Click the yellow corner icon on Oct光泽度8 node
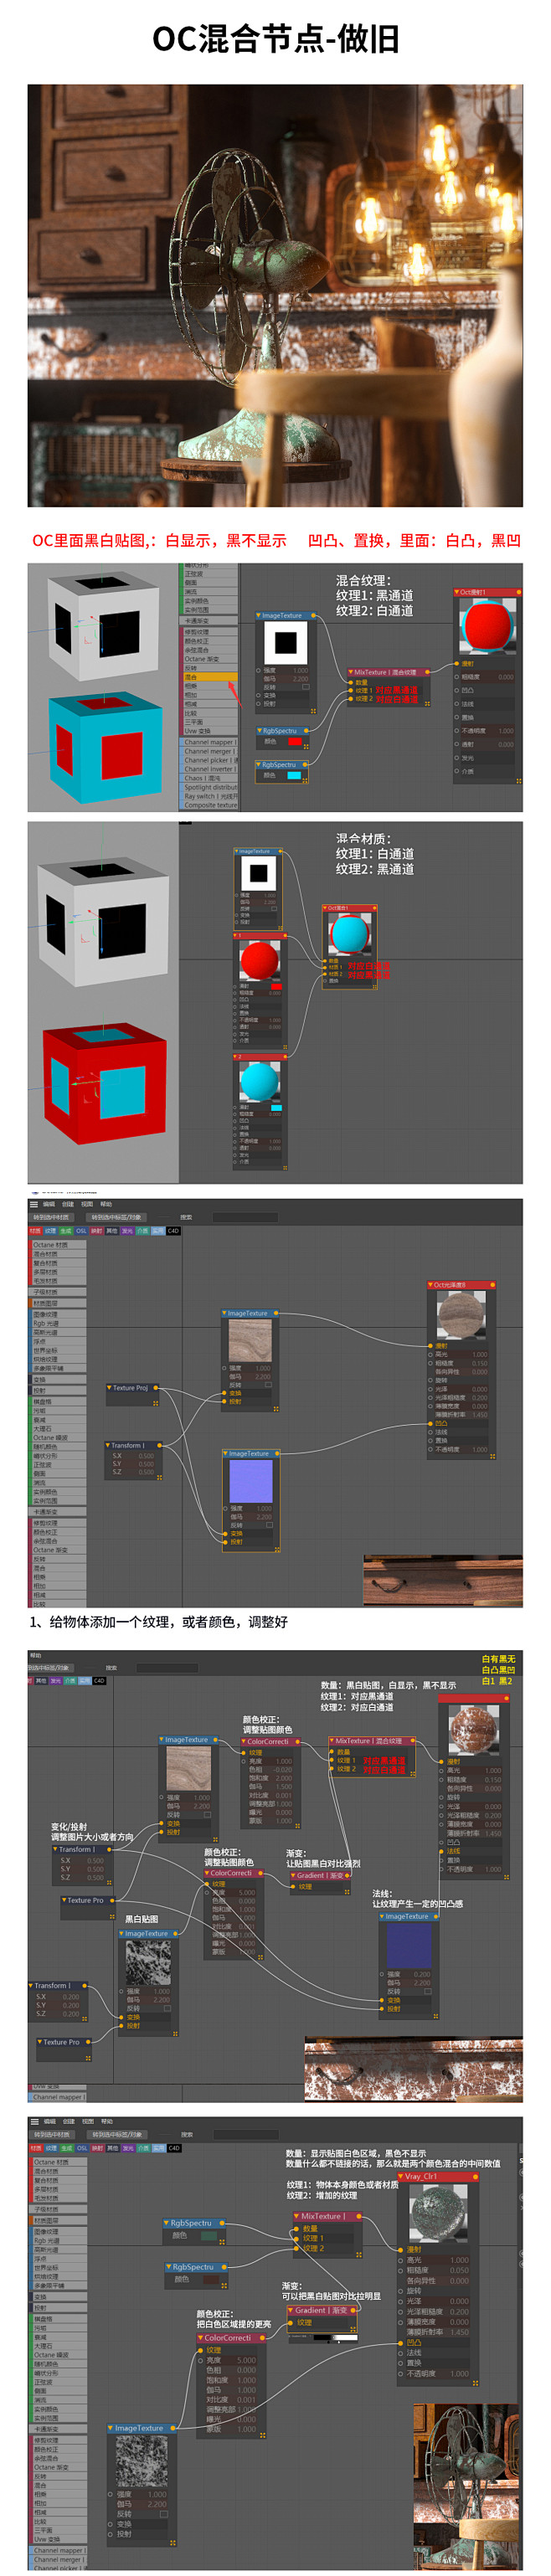 pos(493,1457)
